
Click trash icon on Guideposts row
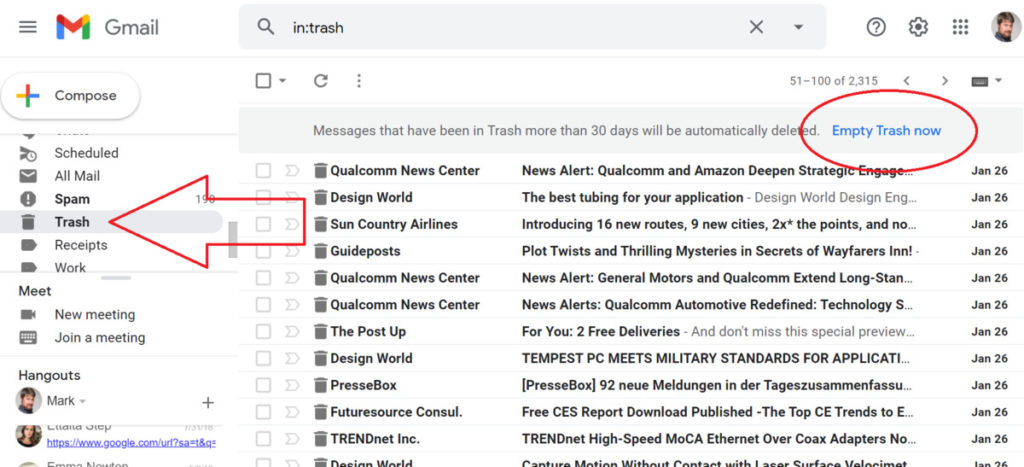click(320, 251)
